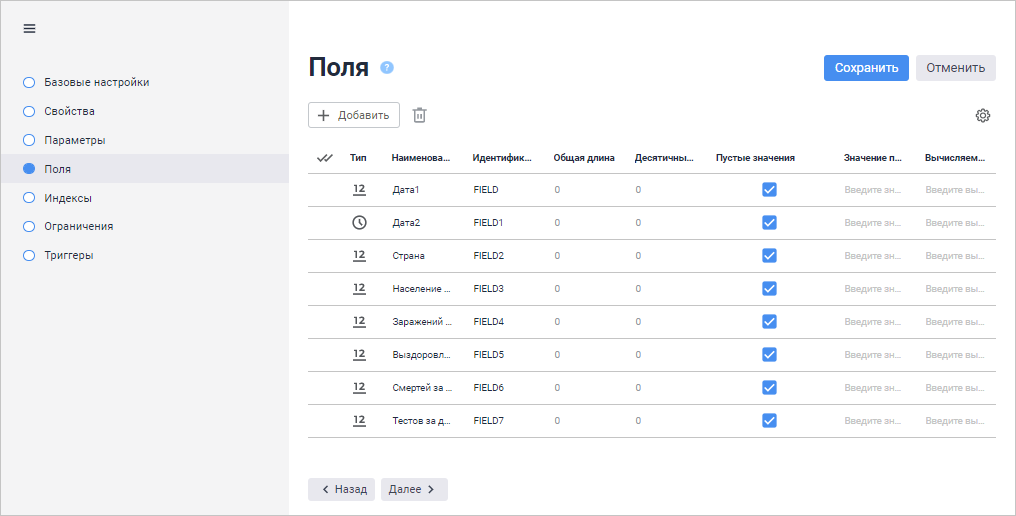1016x516 pixels.
Task: Toggle empty values checkbox for FIELD
Action: click(769, 190)
